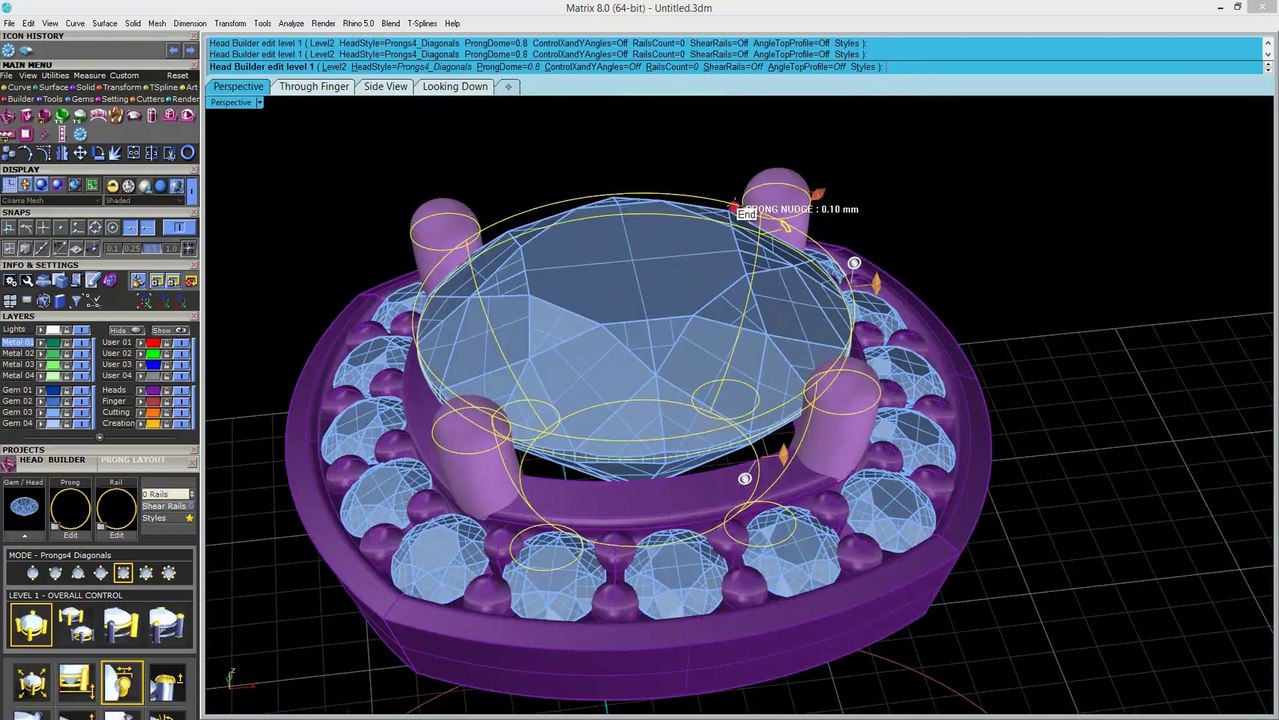Click Edit under the Rail profile
Screen dimensions: 1279x720
point(116,535)
